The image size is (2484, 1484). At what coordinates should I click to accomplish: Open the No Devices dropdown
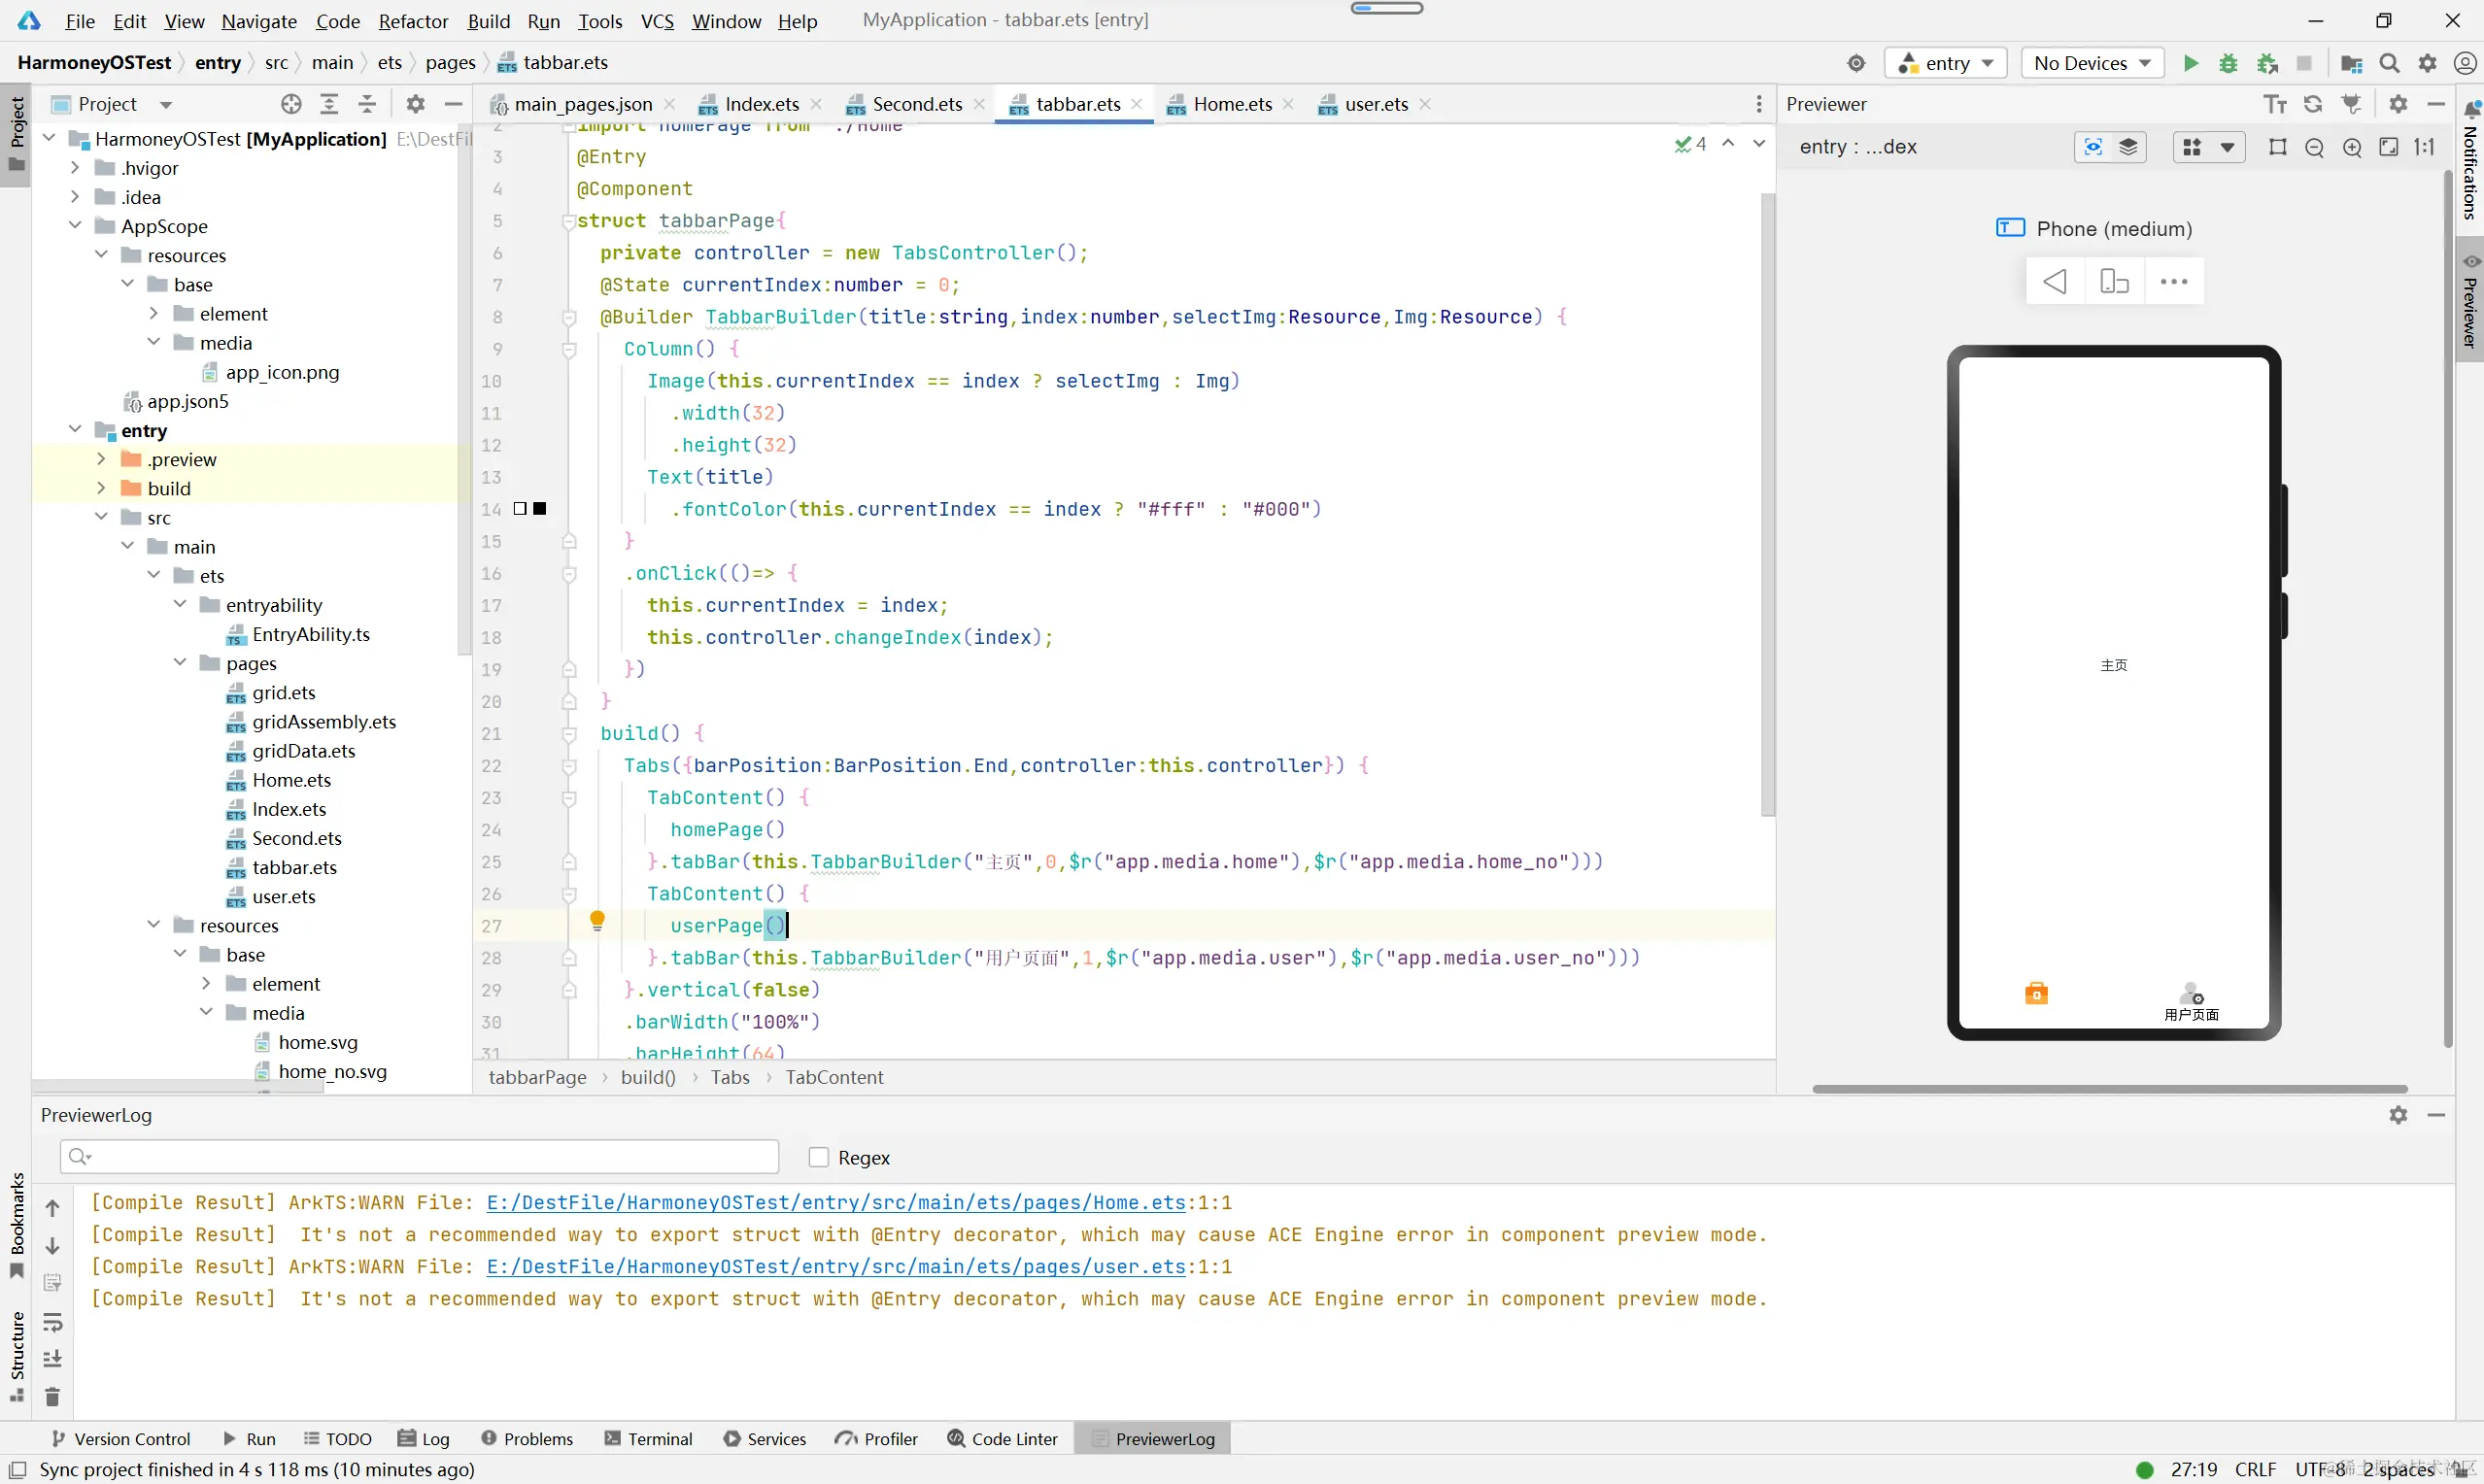pos(2092,63)
